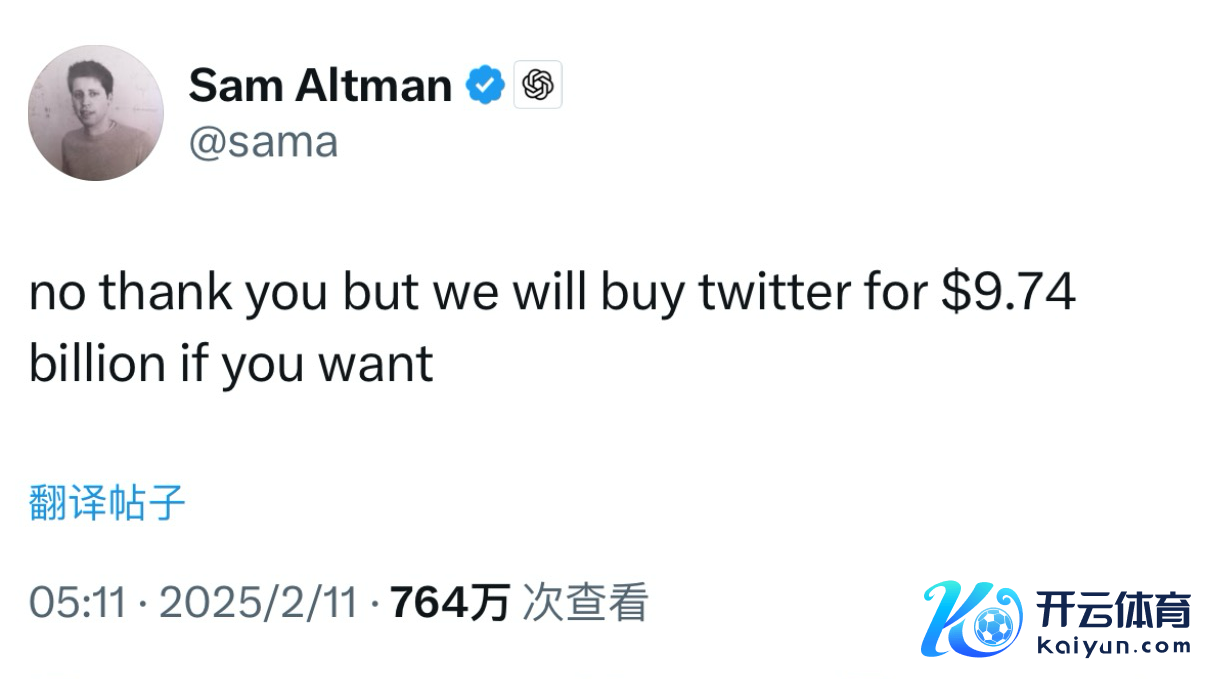
Task: Click the 翻译帖子 translate post link
Action: pyautogui.click(x=108, y=503)
